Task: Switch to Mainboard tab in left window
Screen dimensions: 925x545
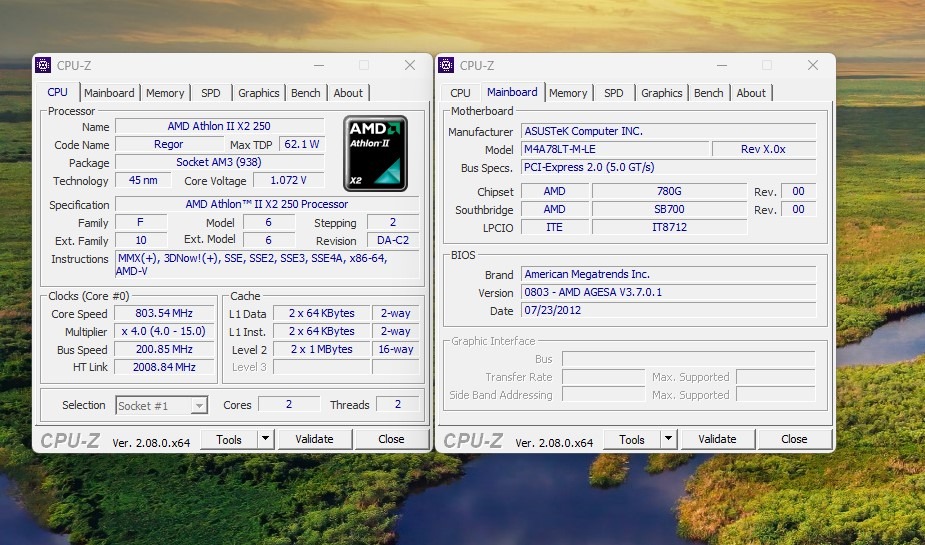Action: click(109, 93)
